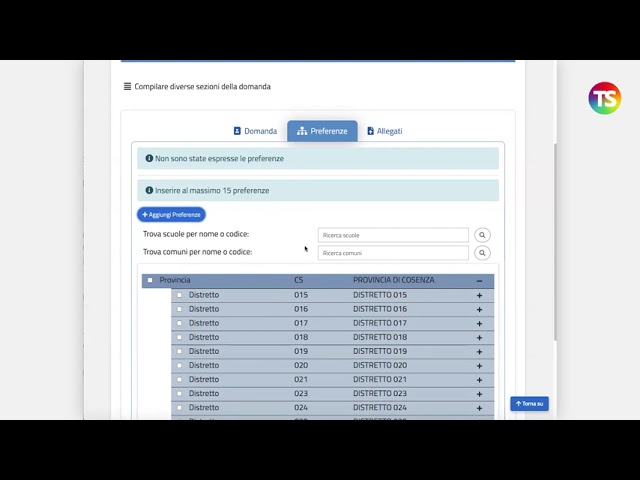Screen dimensions: 640x480
Task: Click the info icon in the 'Inserire al massimo 15' notice
Action: point(149,190)
